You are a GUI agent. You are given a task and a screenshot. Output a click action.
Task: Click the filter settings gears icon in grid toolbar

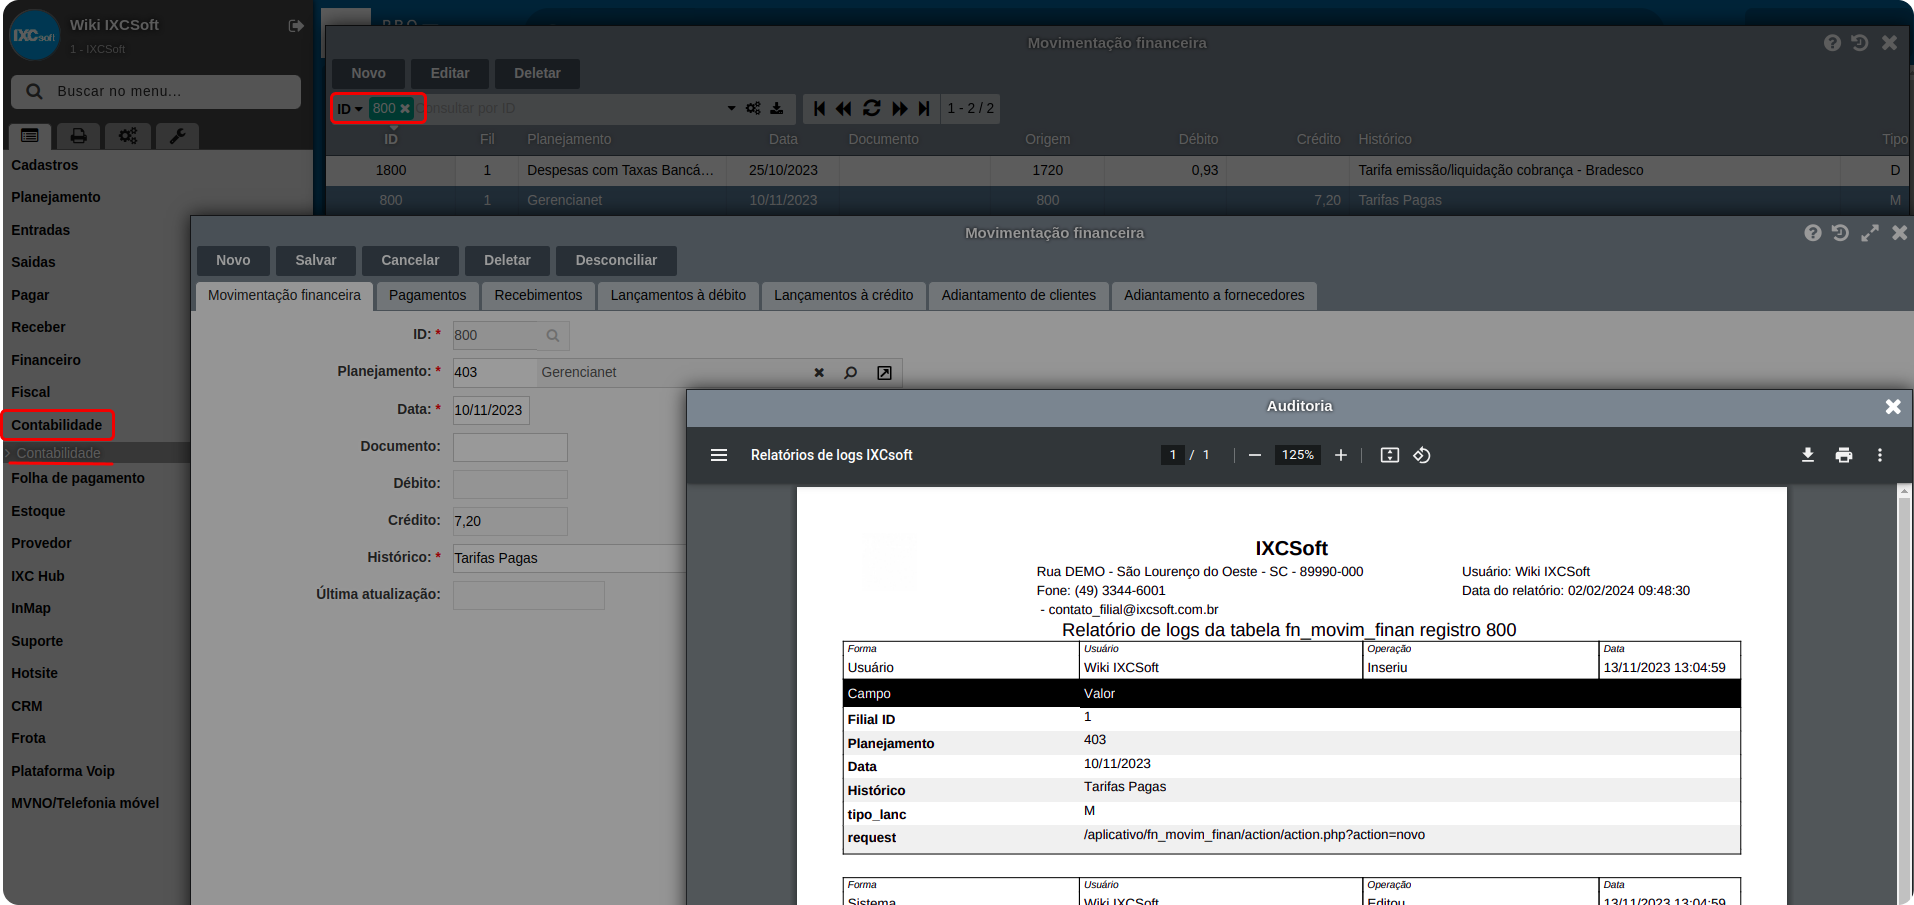point(753,108)
